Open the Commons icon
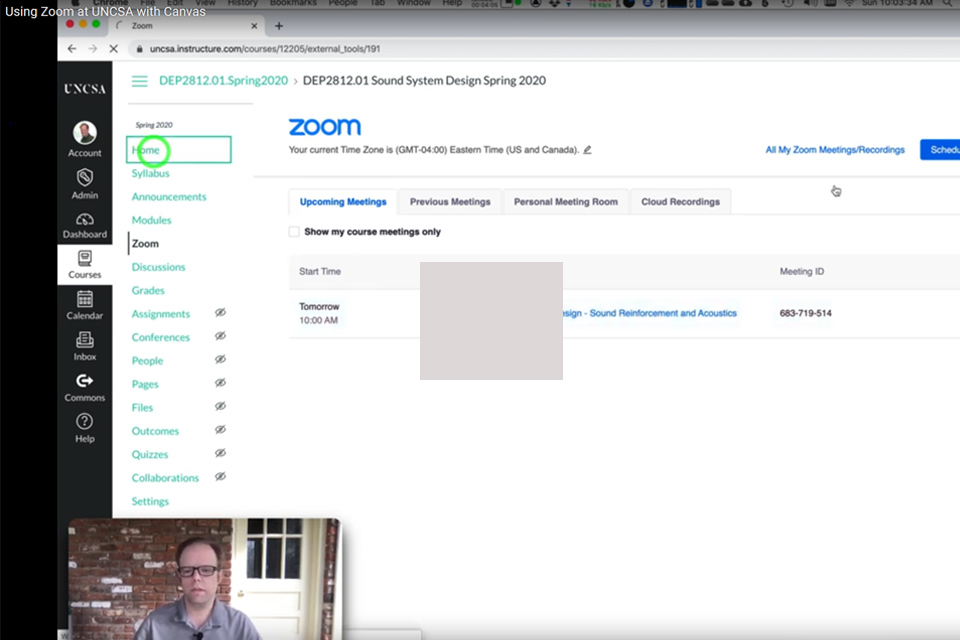The width and height of the screenshot is (960, 640). [x=85, y=381]
